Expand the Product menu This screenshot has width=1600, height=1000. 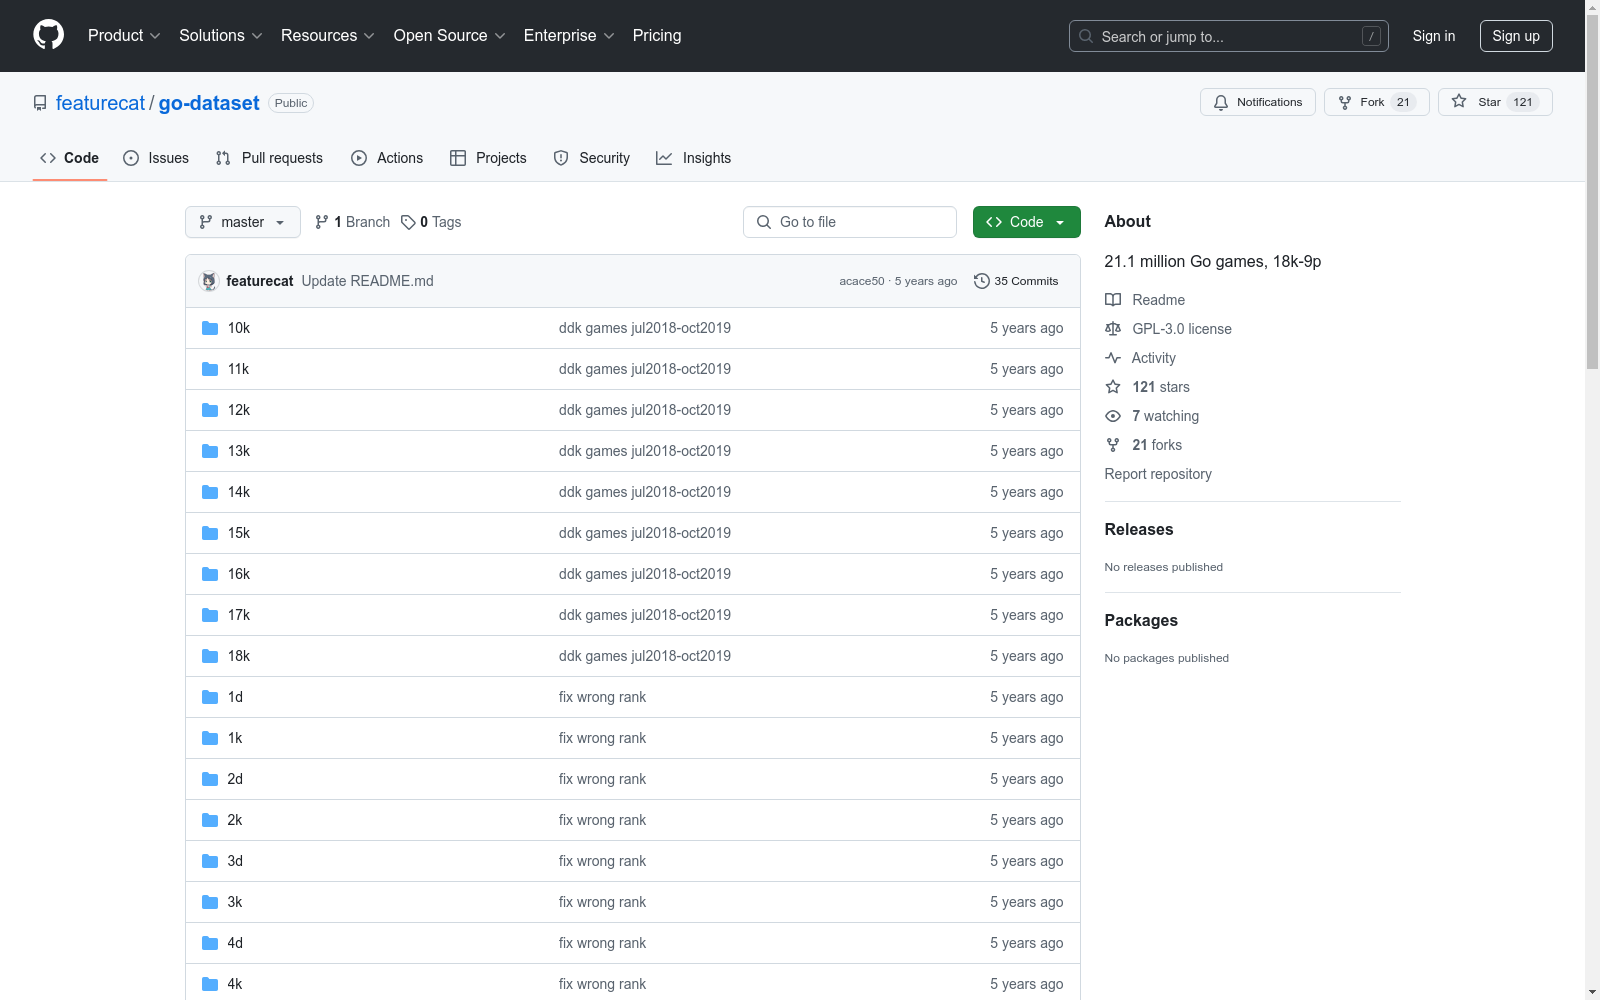(x=124, y=35)
